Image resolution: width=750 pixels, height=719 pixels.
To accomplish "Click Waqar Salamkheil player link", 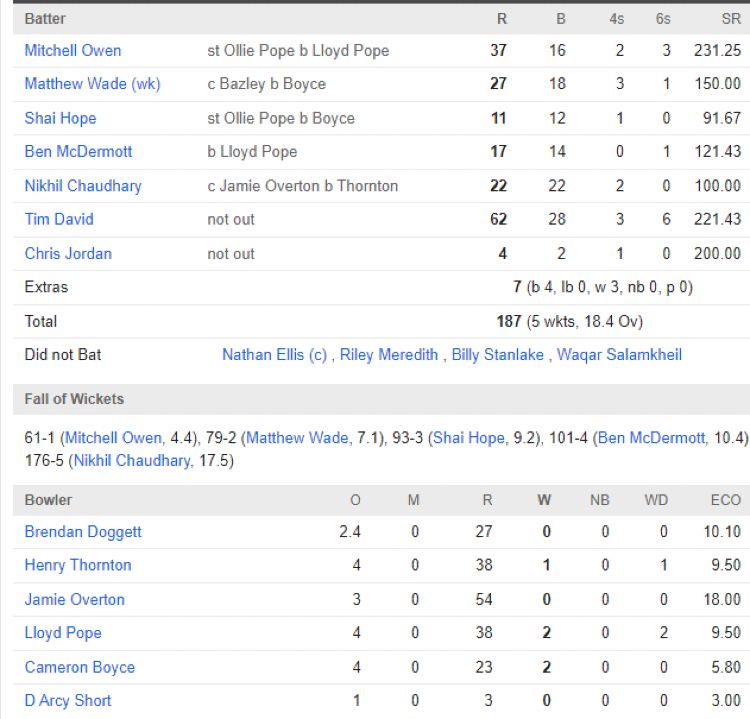I will tap(619, 354).
